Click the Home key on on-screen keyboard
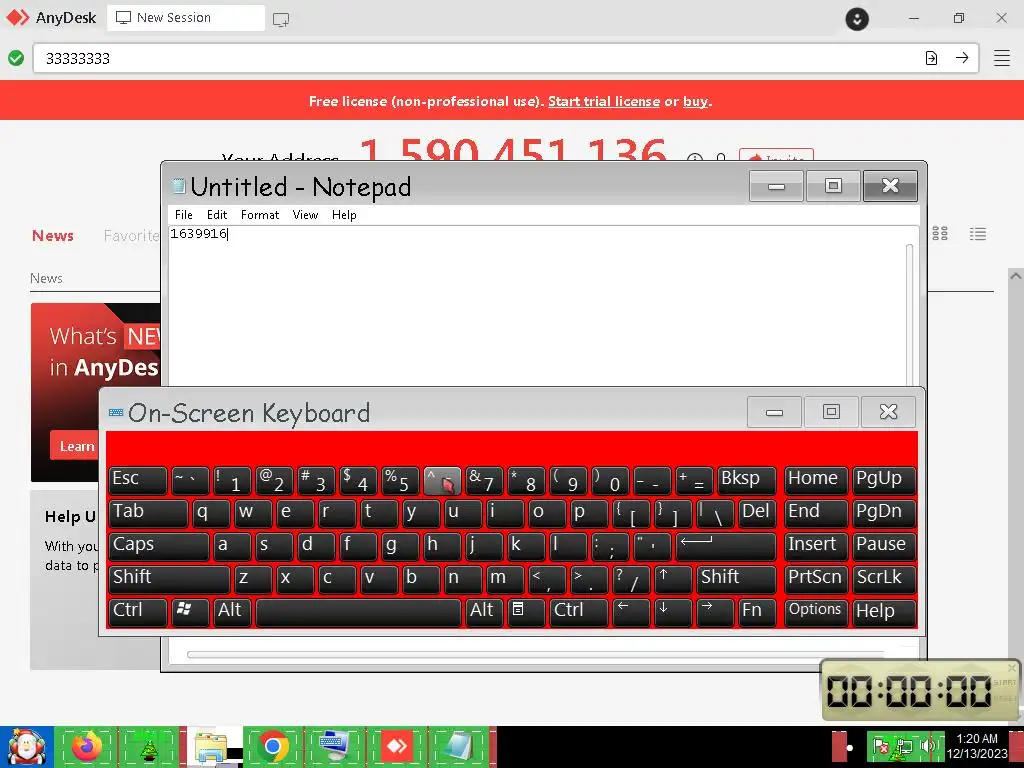This screenshot has height=768, width=1024. (816, 481)
